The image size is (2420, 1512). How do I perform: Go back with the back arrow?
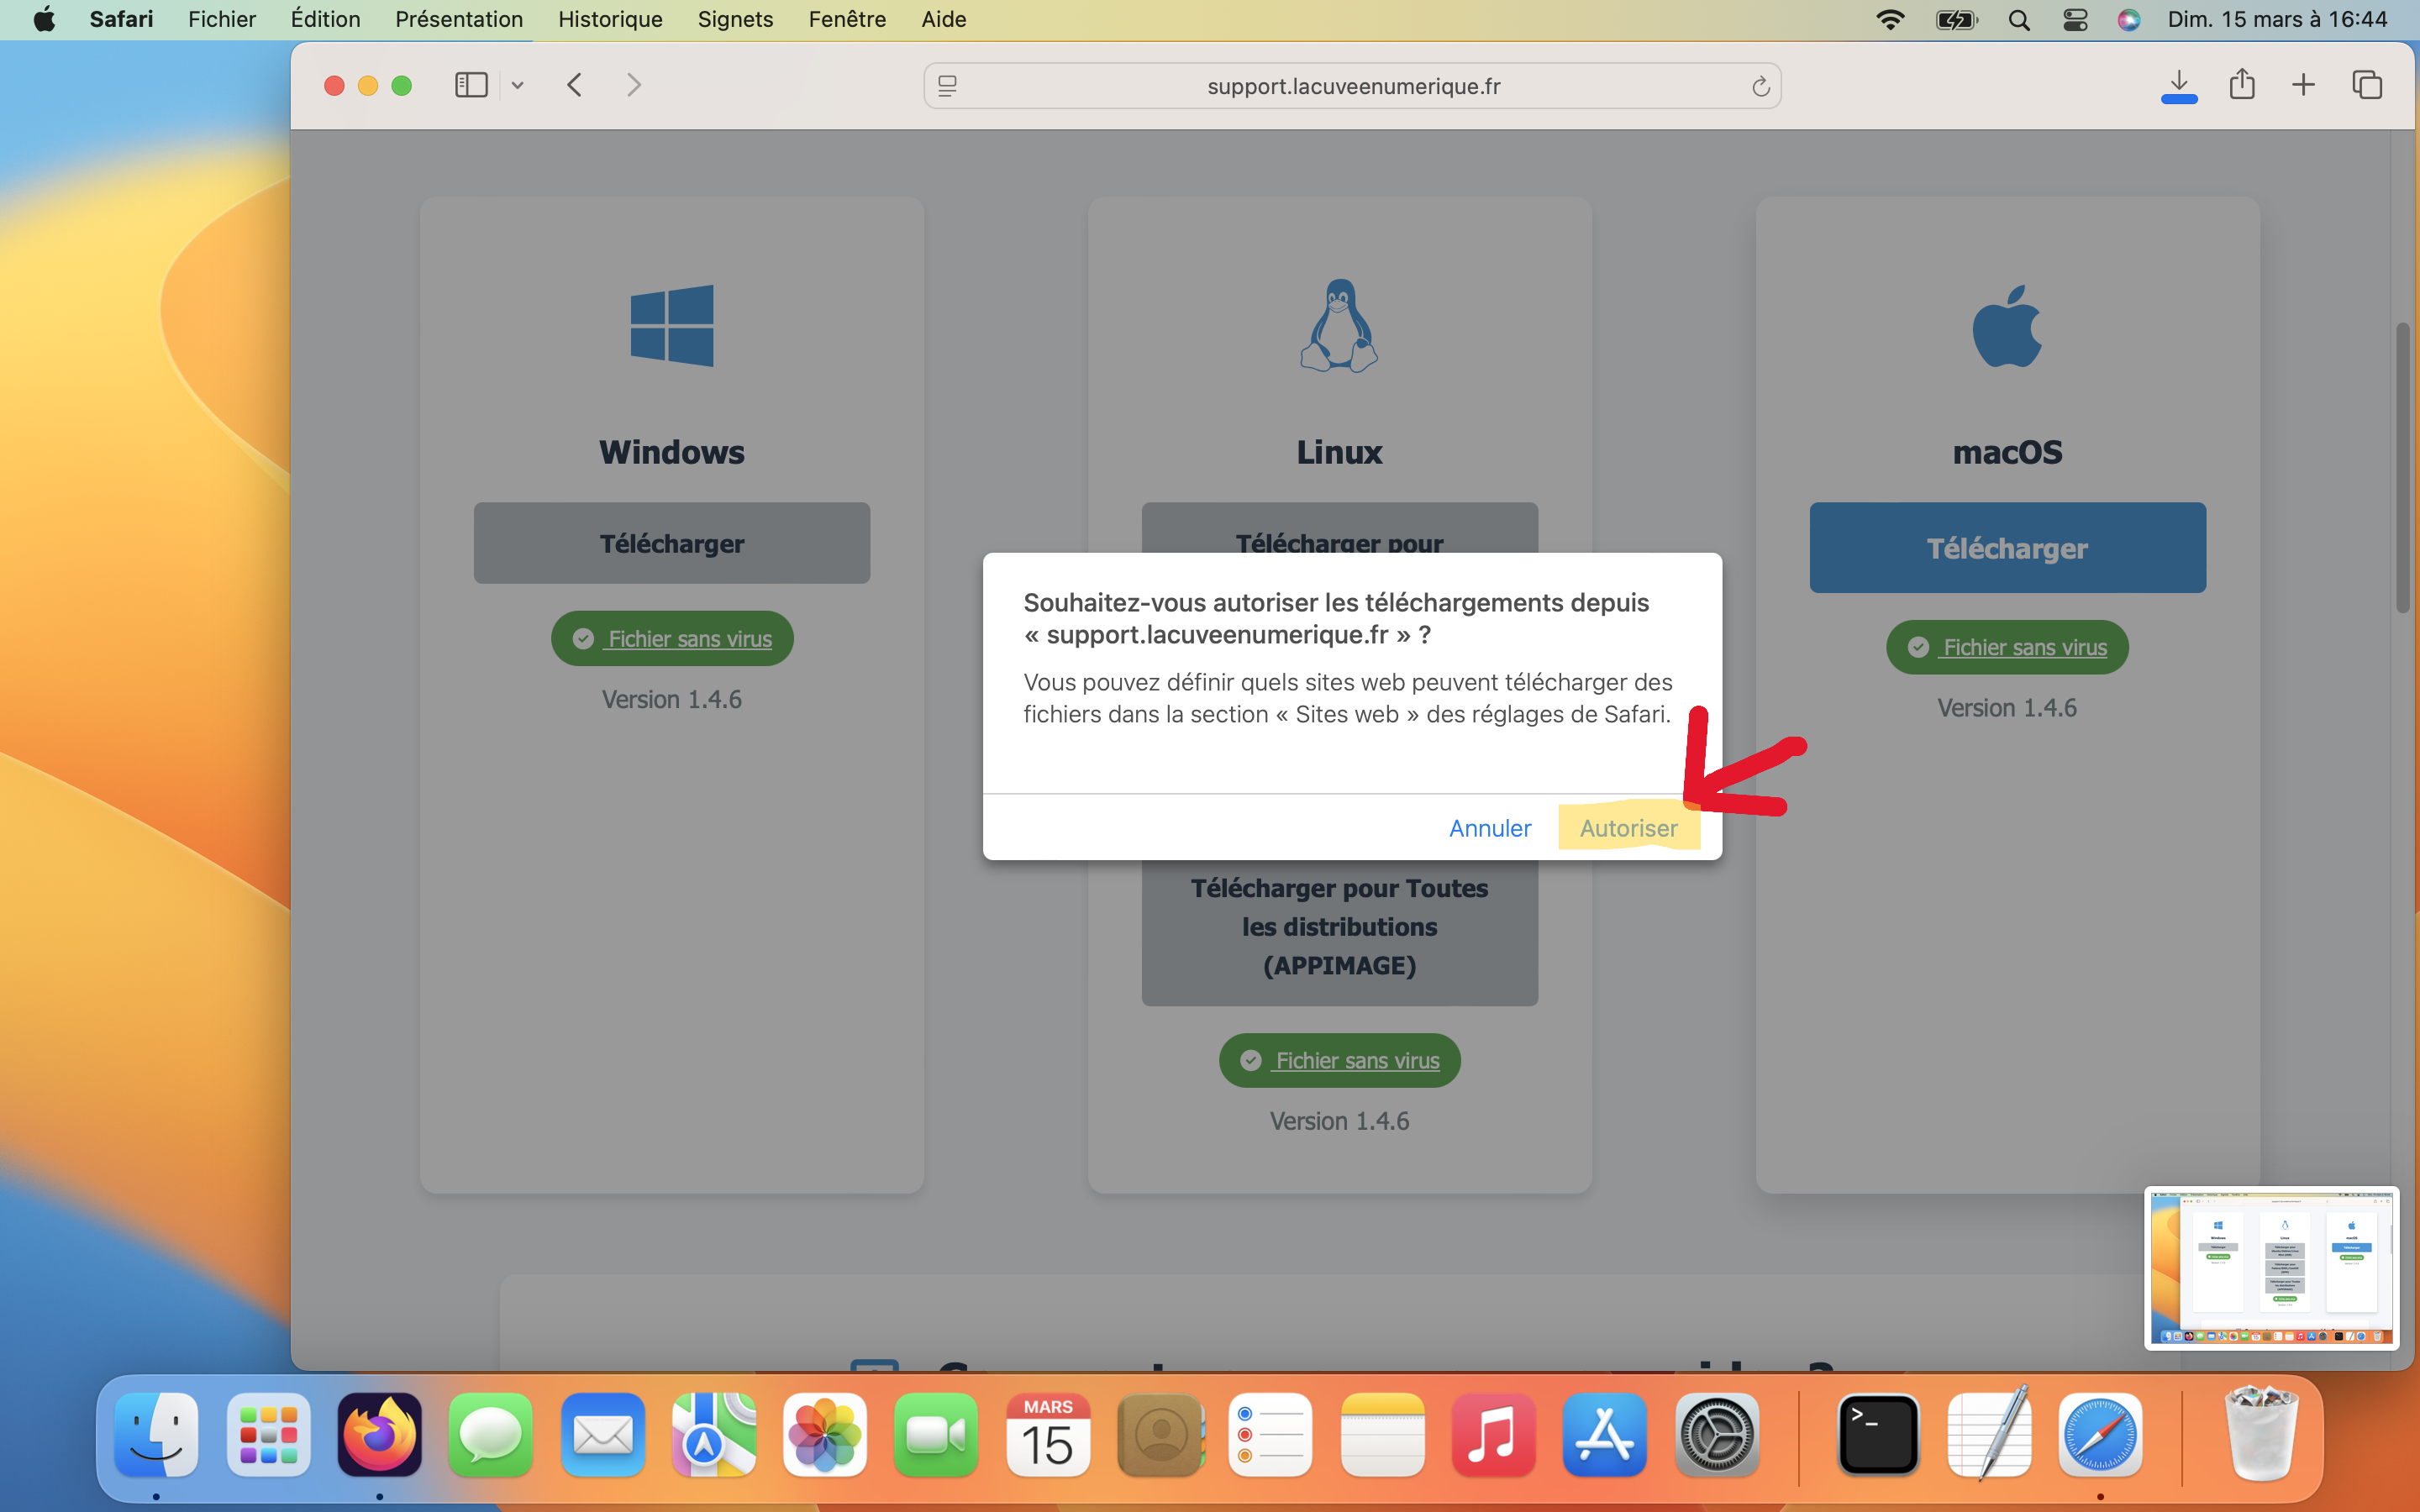(574, 85)
